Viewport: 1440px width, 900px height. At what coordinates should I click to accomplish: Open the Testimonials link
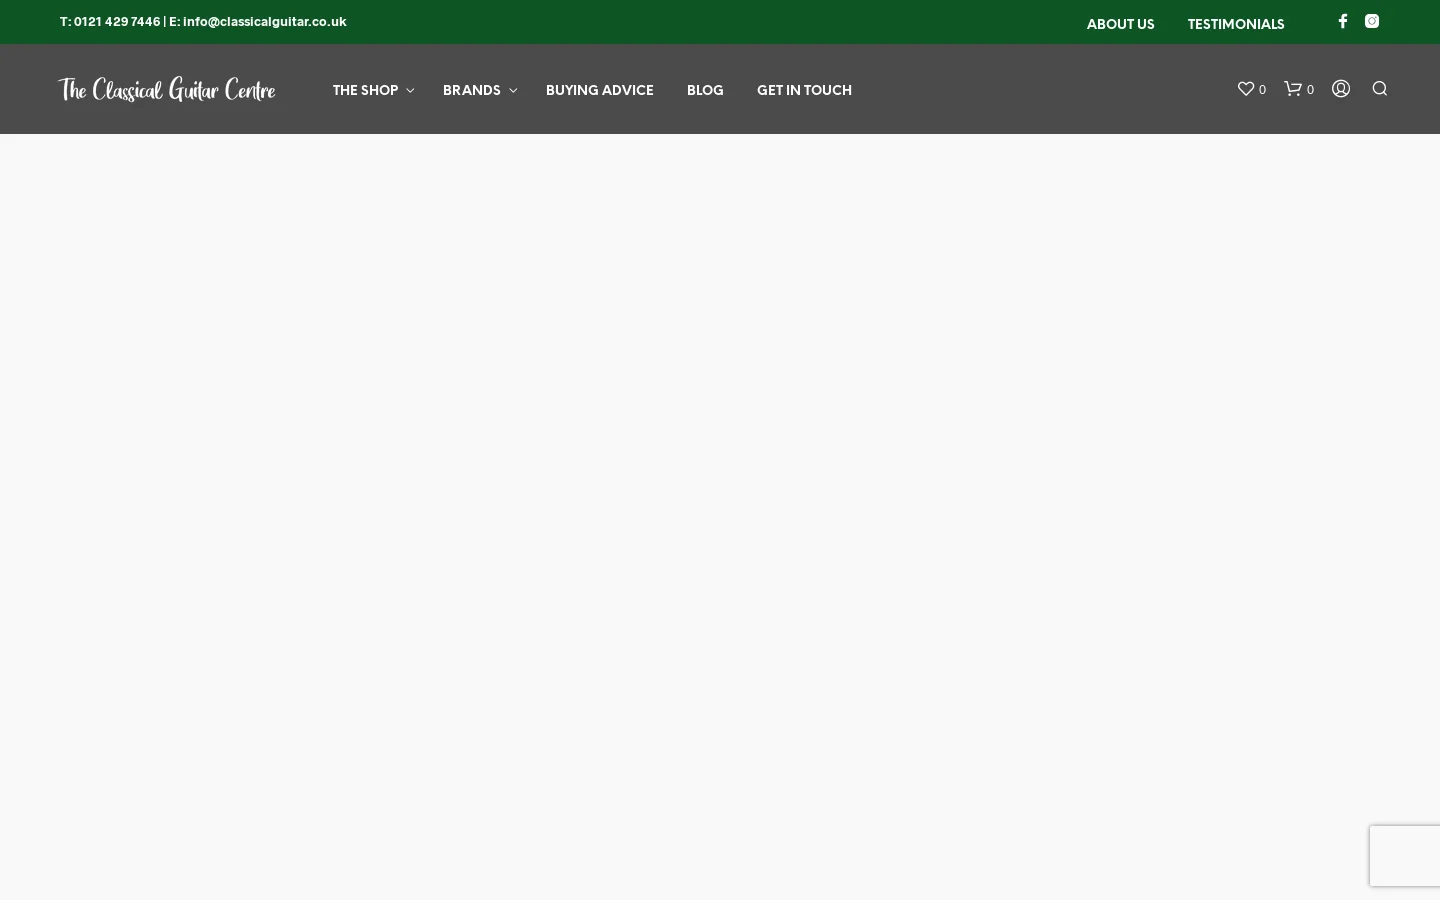click(x=1236, y=25)
